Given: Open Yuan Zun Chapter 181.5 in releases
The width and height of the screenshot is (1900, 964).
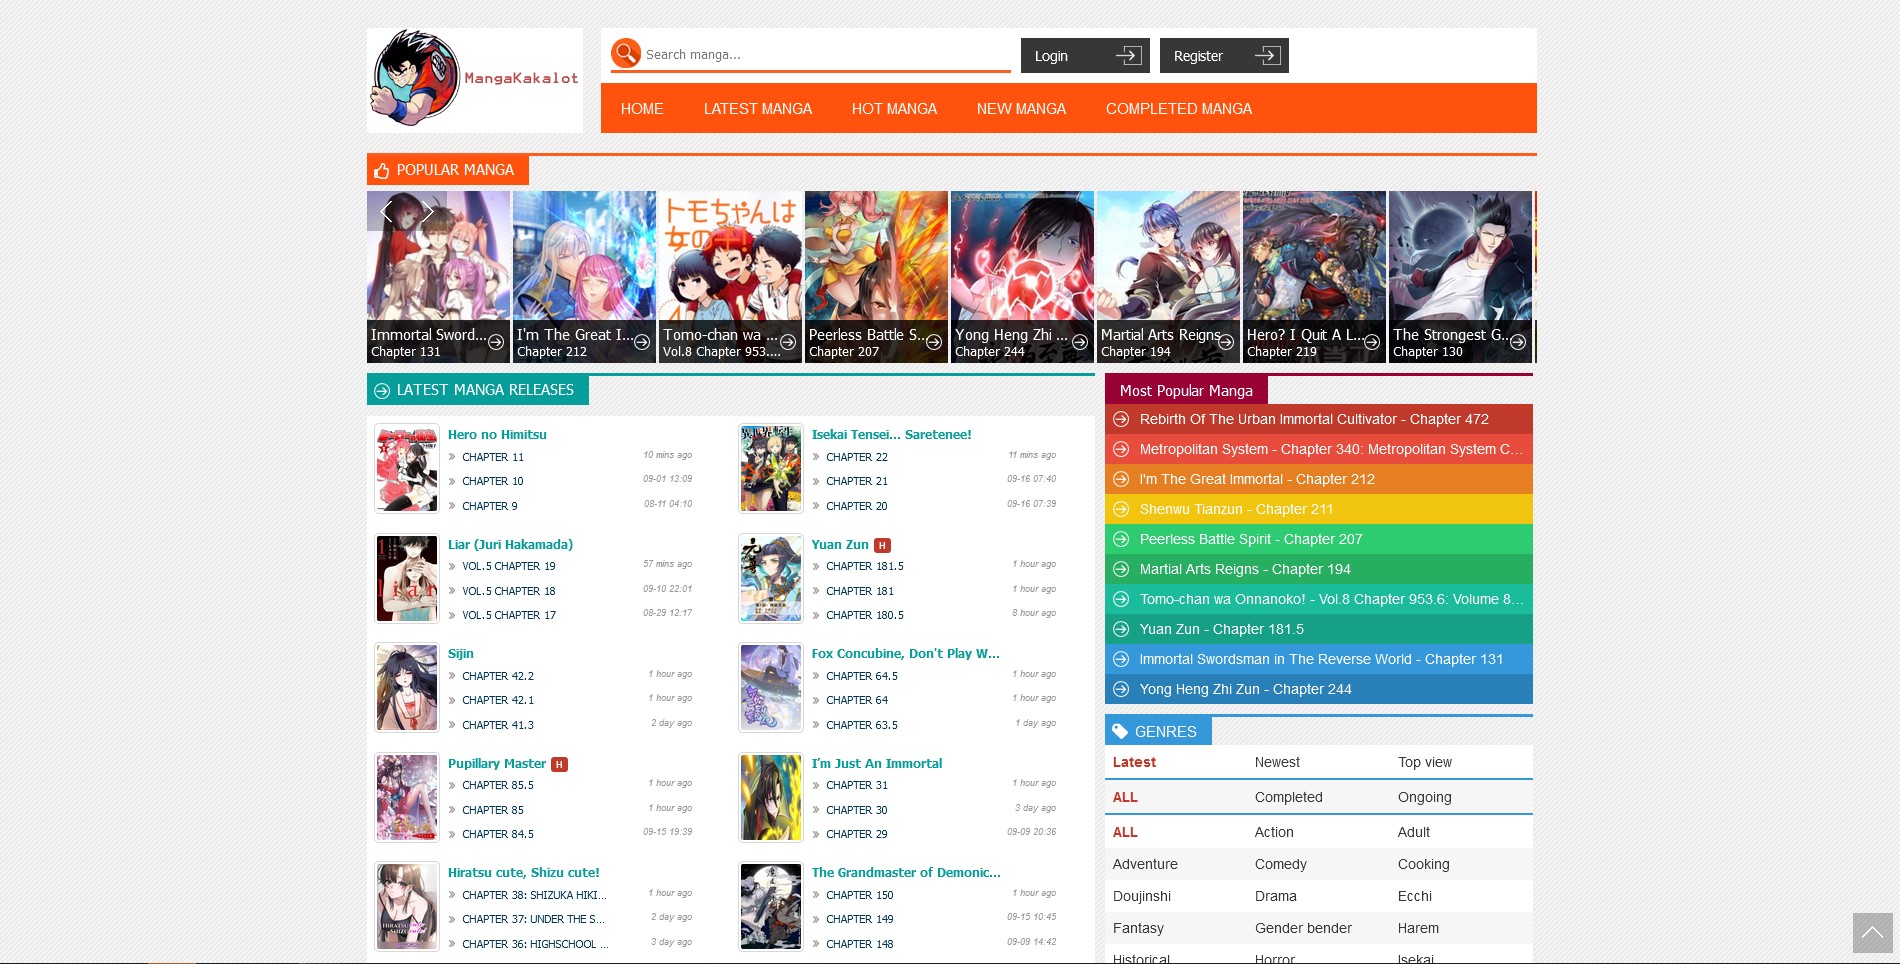Looking at the screenshot, I should tap(865, 566).
